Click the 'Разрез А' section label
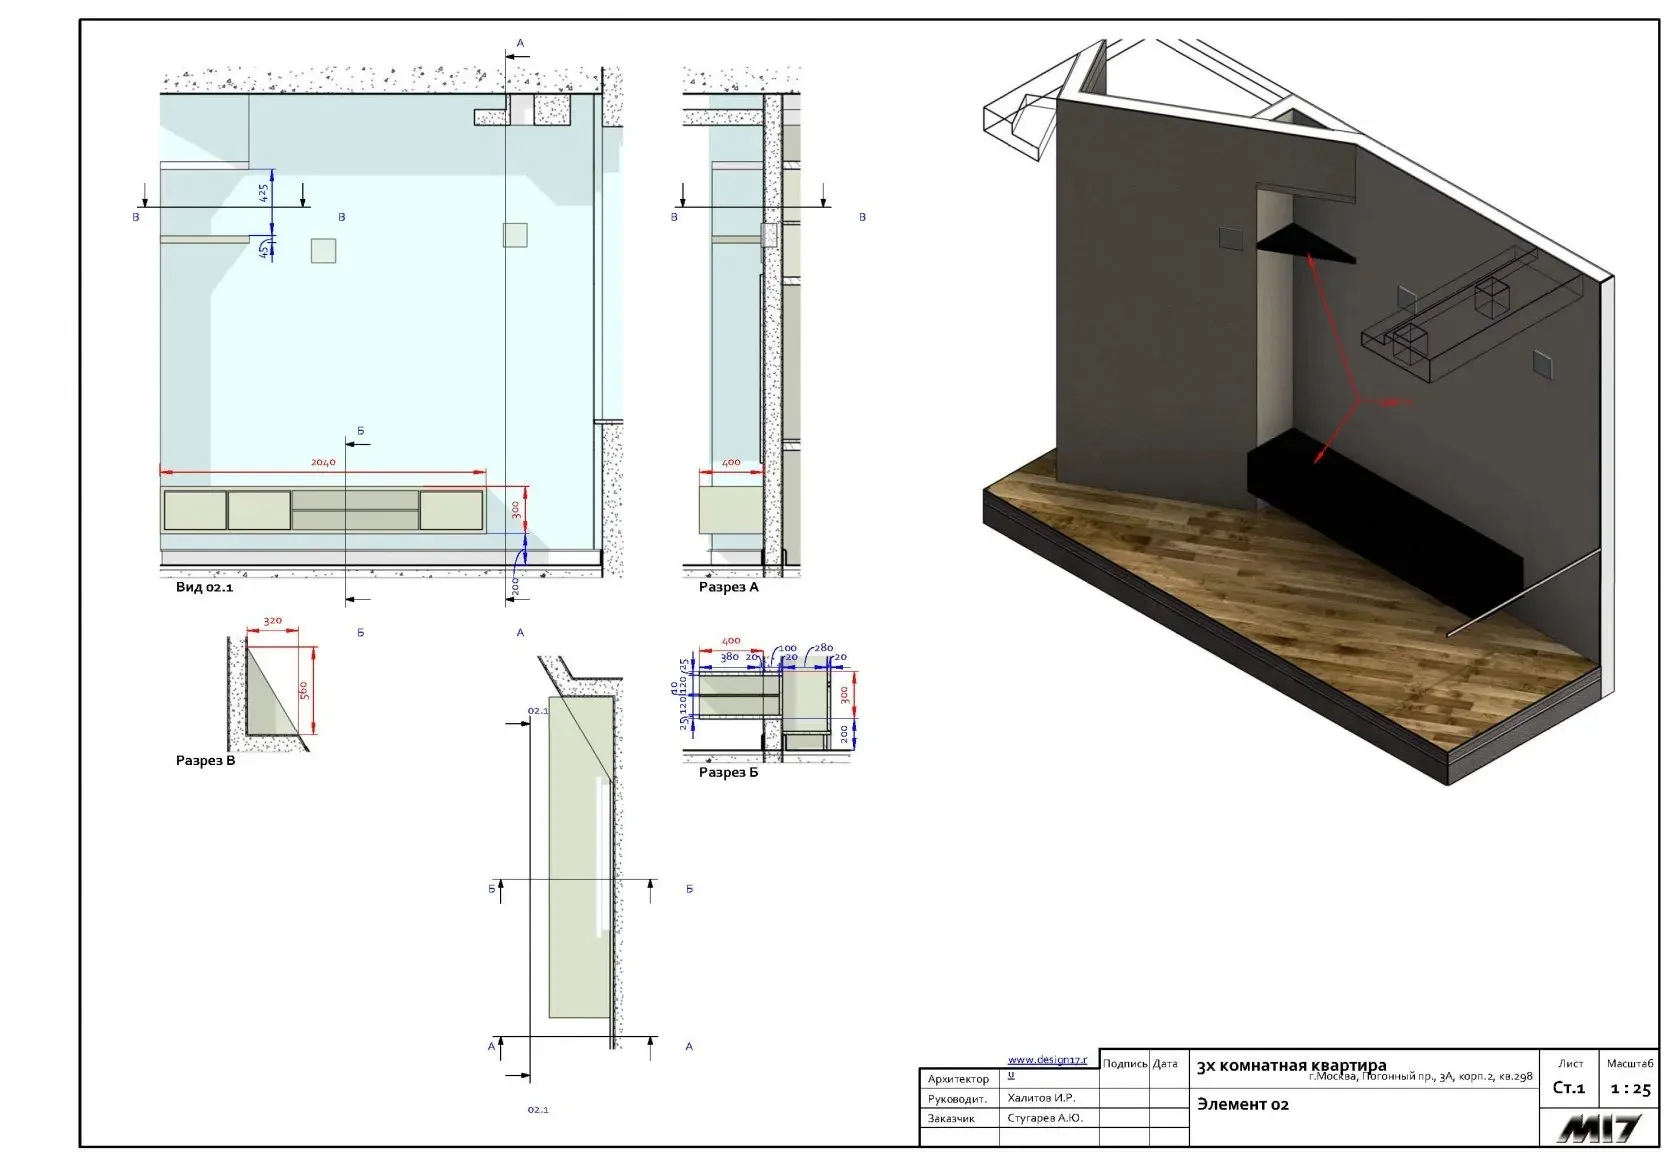Image resolution: width=1680 pixels, height=1167 pixels. tap(728, 587)
